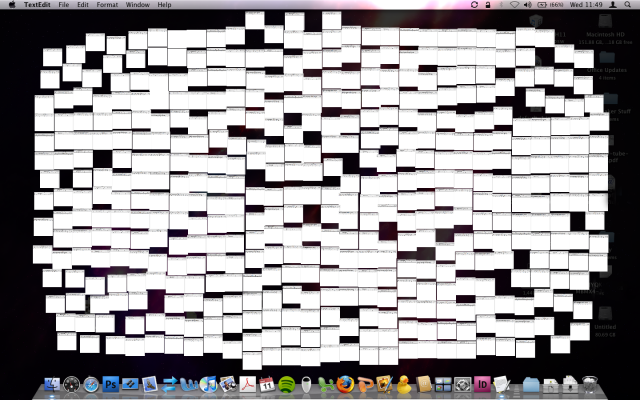Open Preview from the Dock
The height and width of the screenshot is (400, 640).
[228, 384]
